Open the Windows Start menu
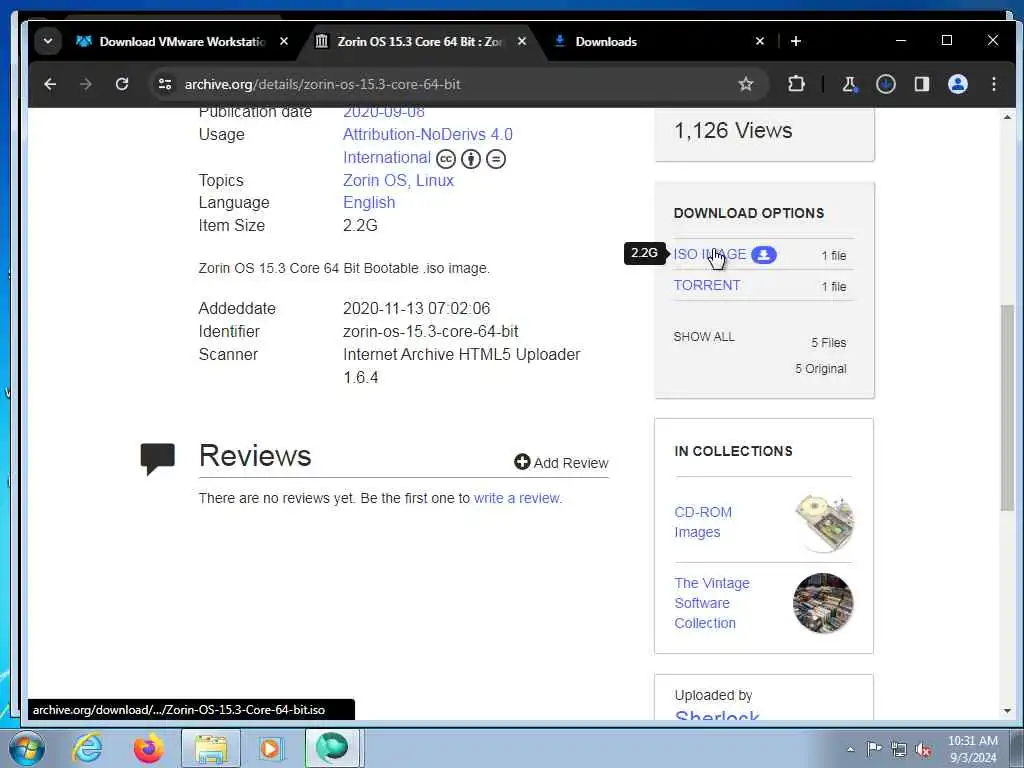This screenshot has height=768, width=1024. pyautogui.click(x=27, y=748)
